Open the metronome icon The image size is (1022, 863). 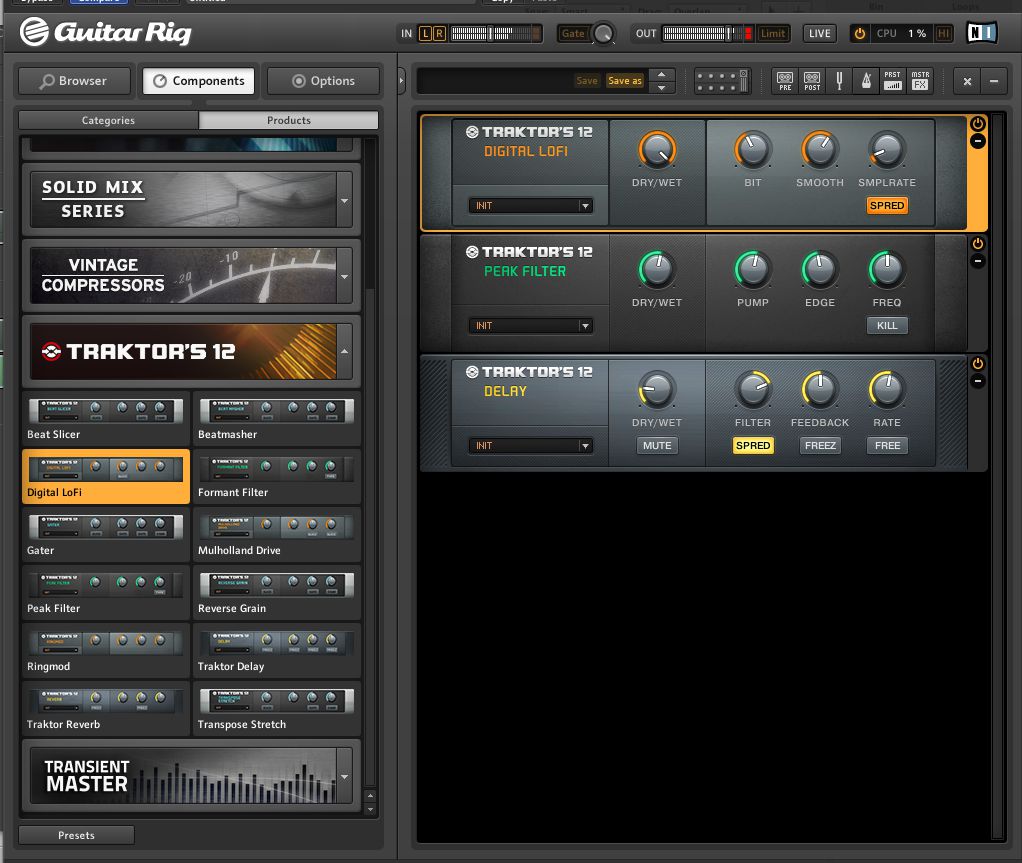click(x=866, y=81)
